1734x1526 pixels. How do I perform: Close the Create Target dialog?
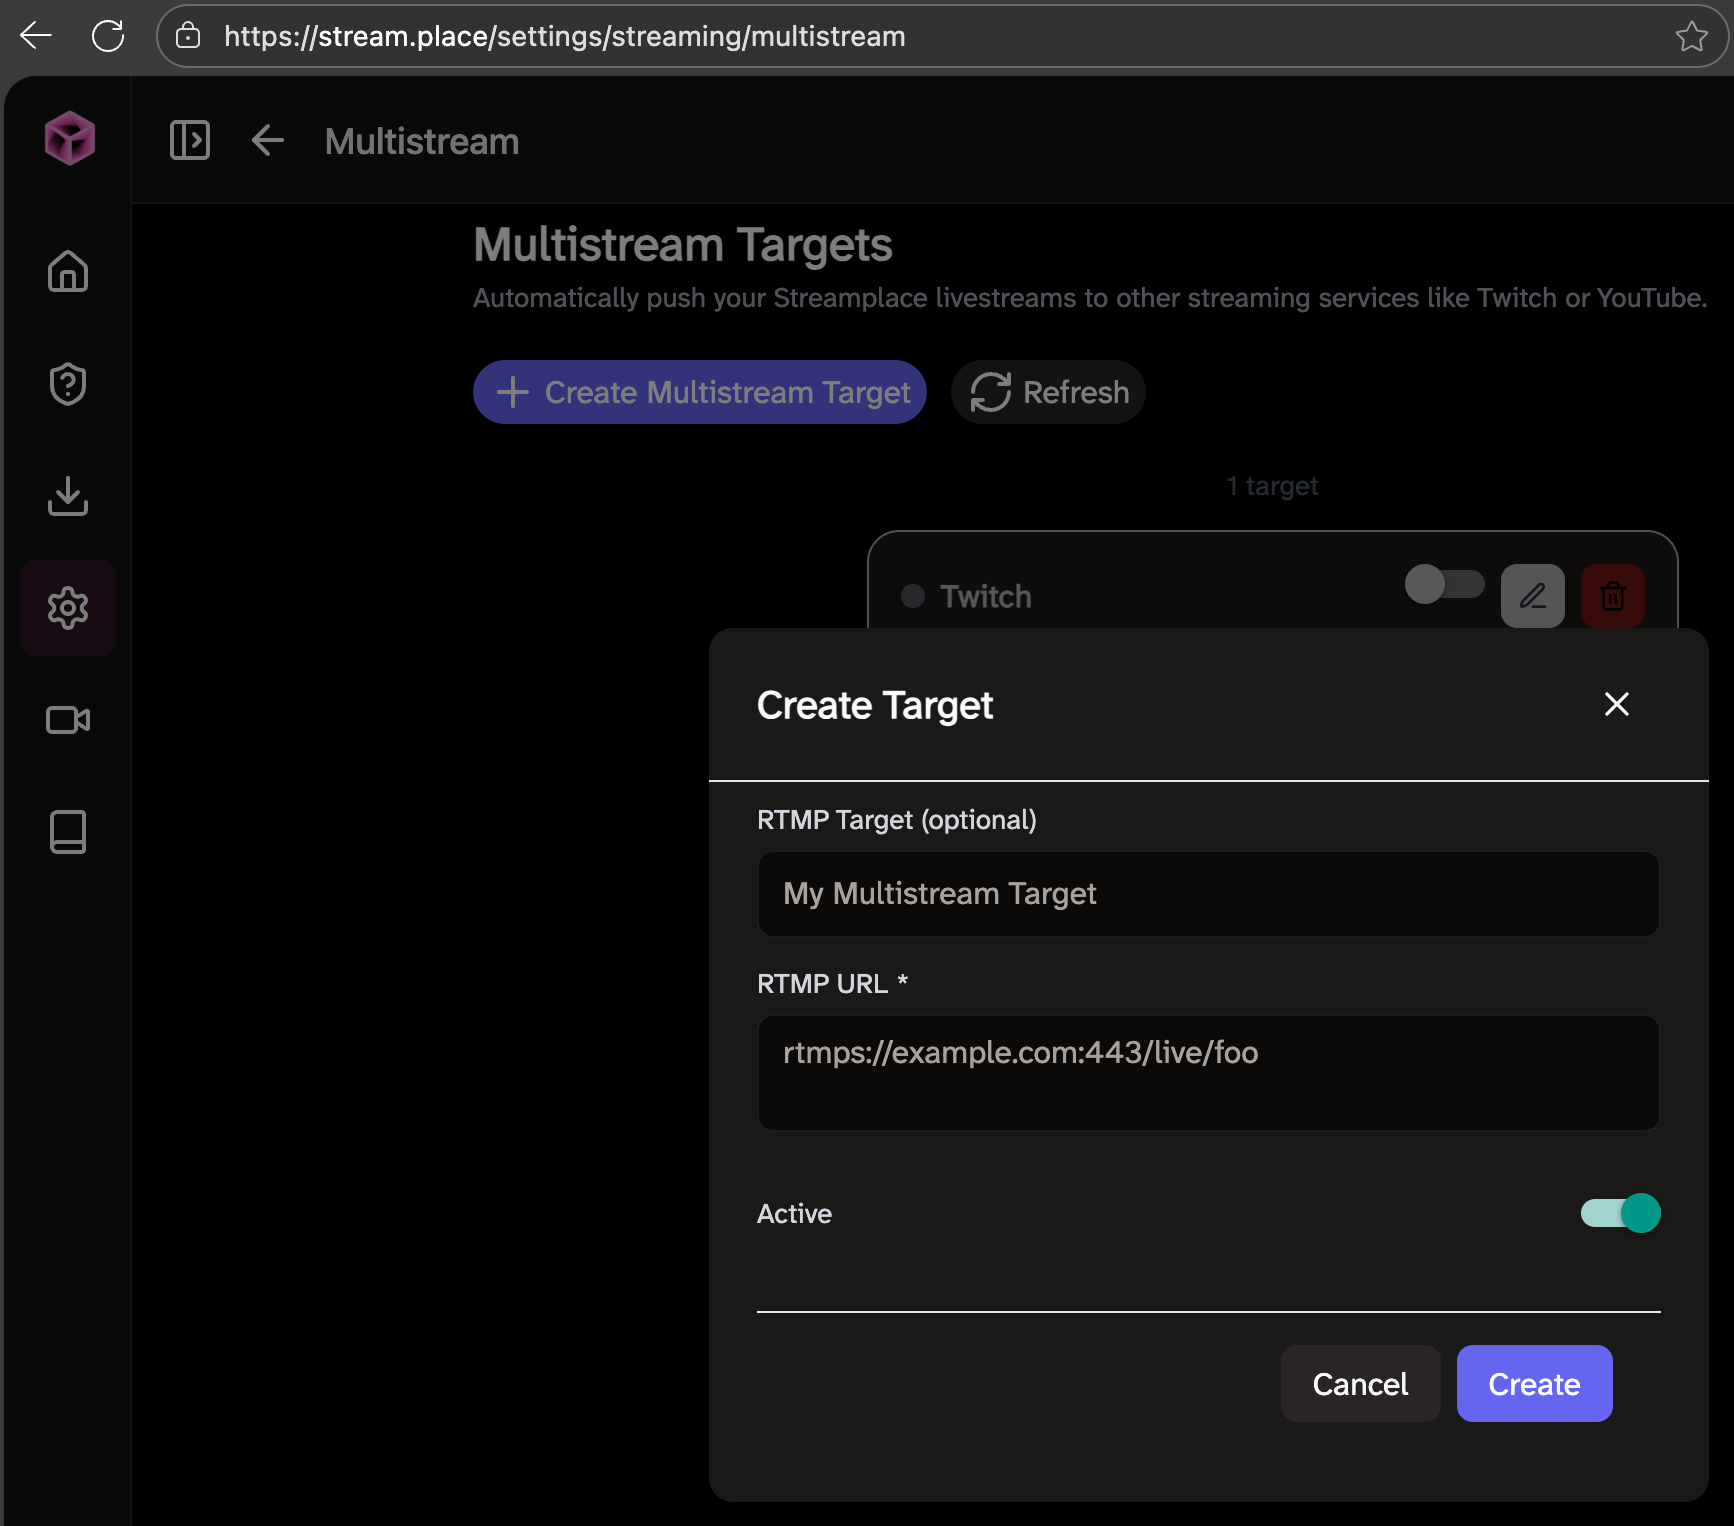1616,704
